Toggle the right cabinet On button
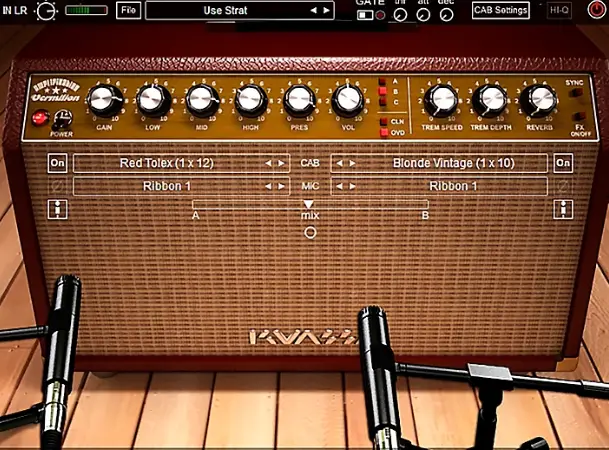 point(563,163)
